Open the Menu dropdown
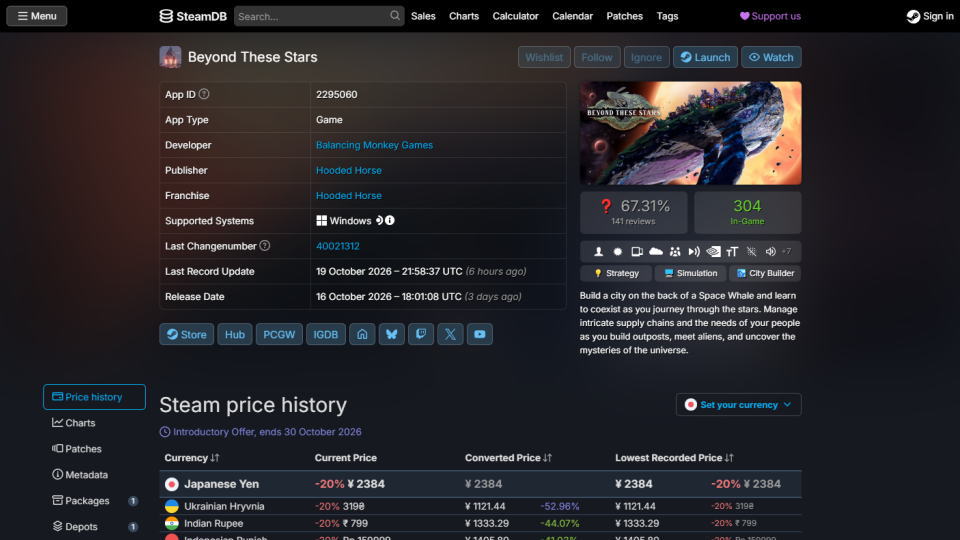The image size is (960, 540). point(37,16)
